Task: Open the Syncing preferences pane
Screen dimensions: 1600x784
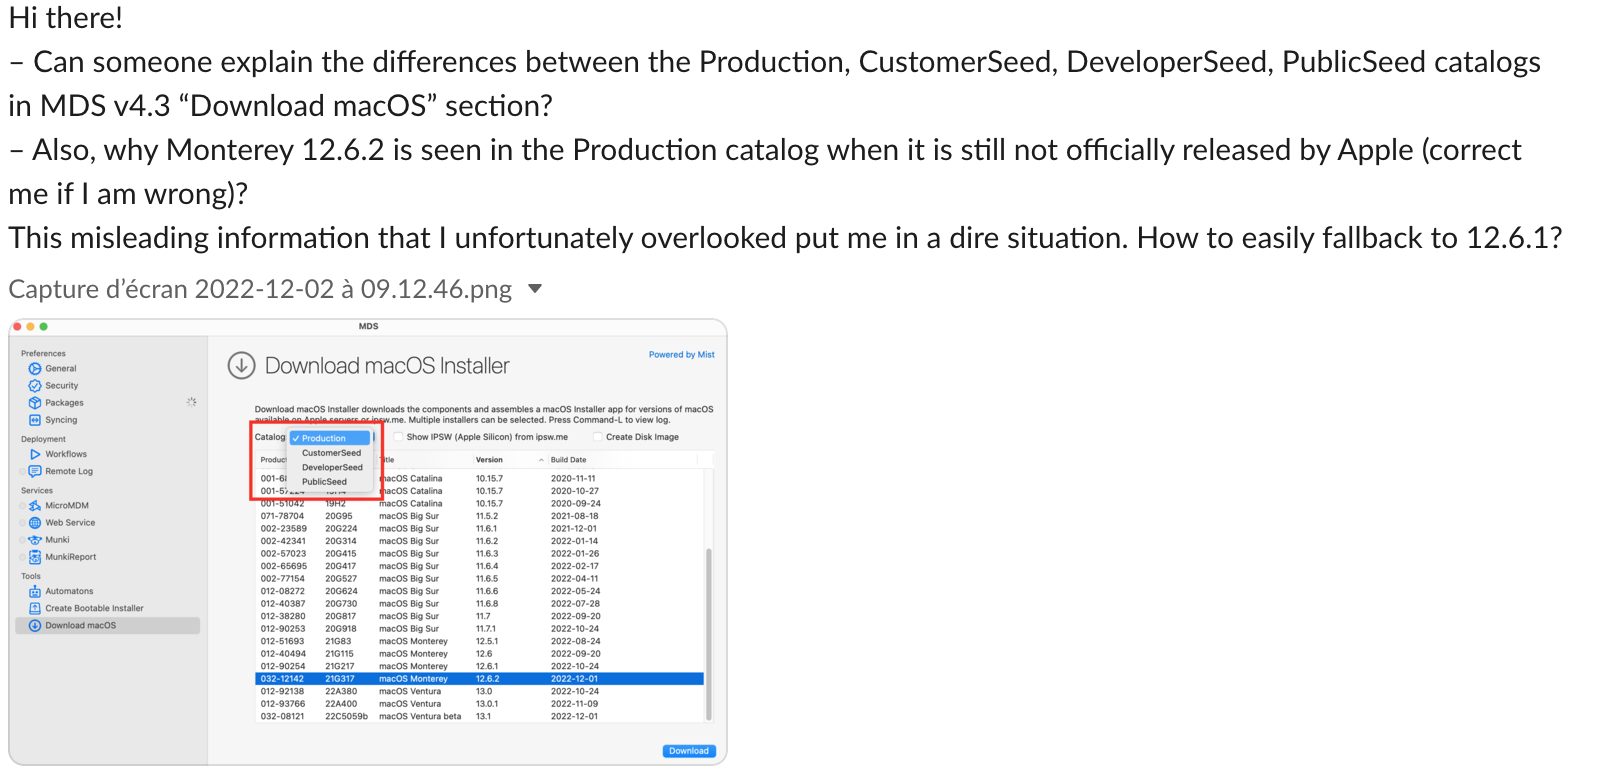Action: pyautogui.click(x=62, y=420)
